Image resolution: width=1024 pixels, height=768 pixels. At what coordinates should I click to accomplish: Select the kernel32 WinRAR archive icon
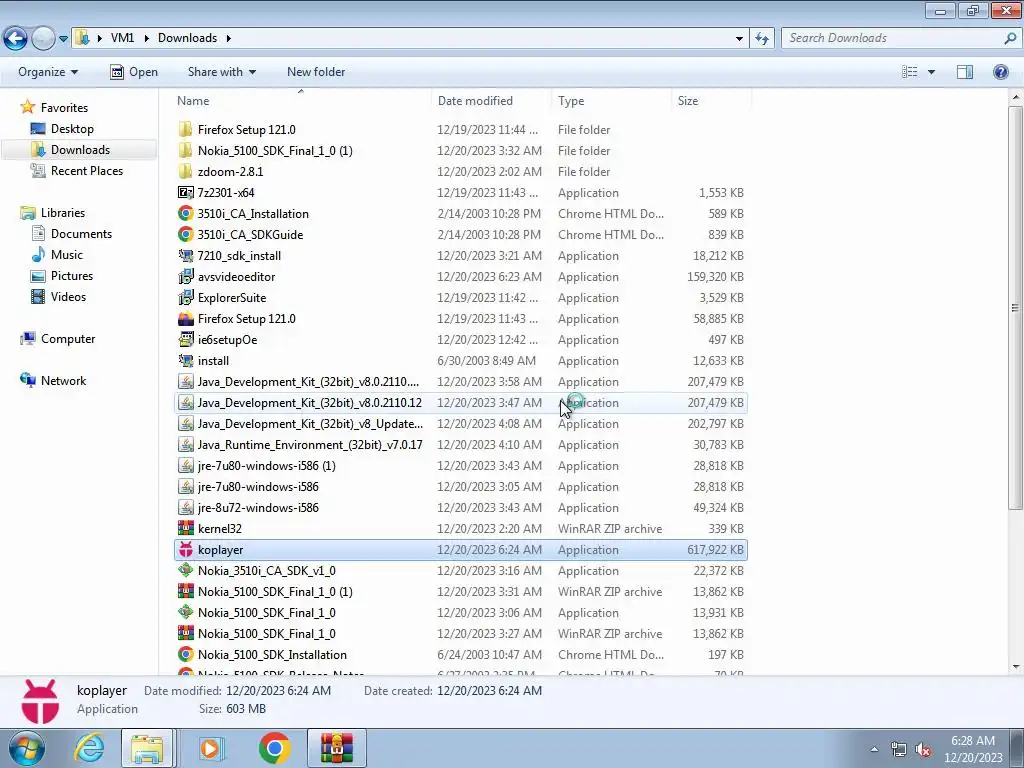[x=185, y=528]
